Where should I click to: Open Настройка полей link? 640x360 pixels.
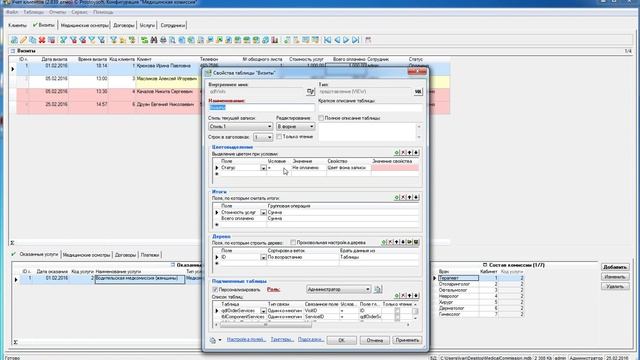246,340
